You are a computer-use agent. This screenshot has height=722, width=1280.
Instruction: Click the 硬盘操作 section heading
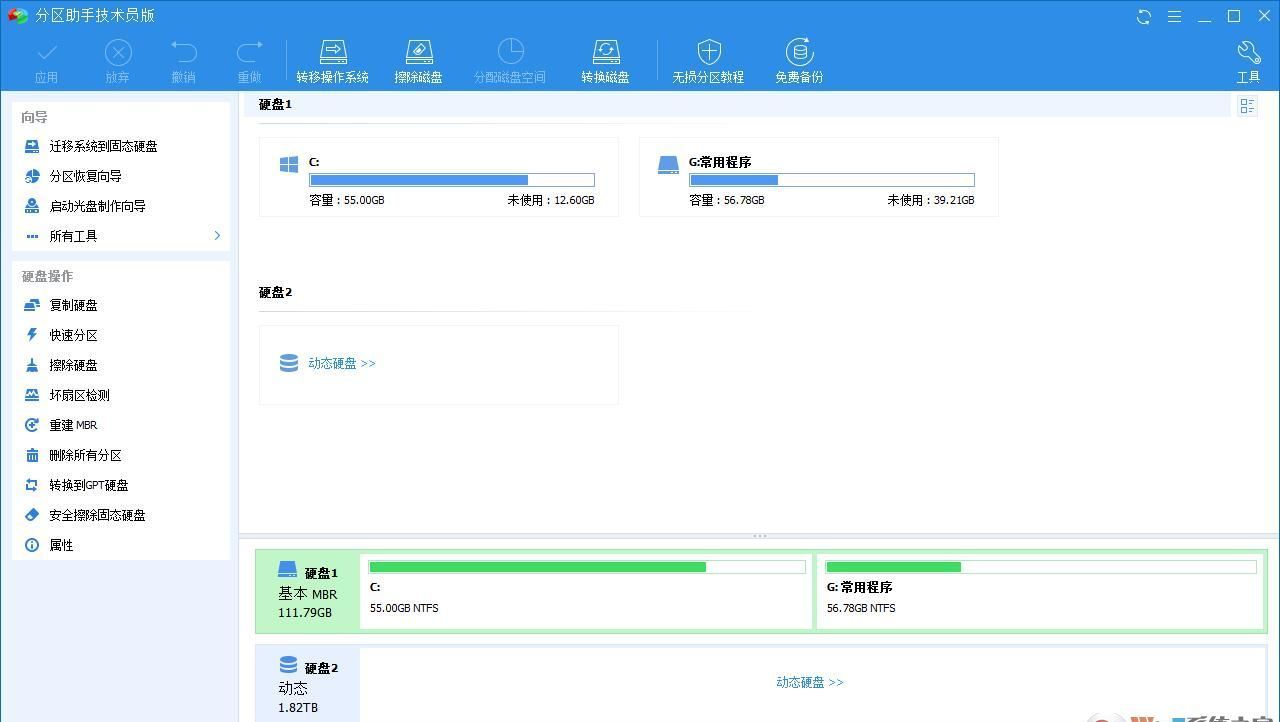[x=47, y=276]
